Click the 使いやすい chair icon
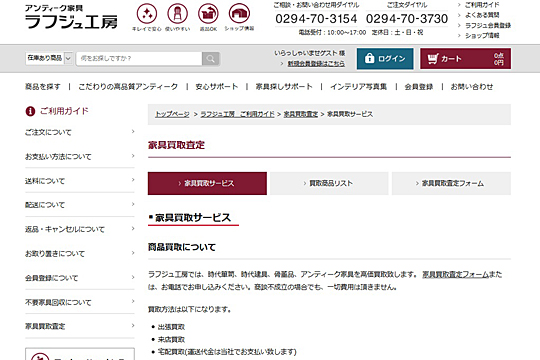The image size is (540, 360). click(177, 14)
